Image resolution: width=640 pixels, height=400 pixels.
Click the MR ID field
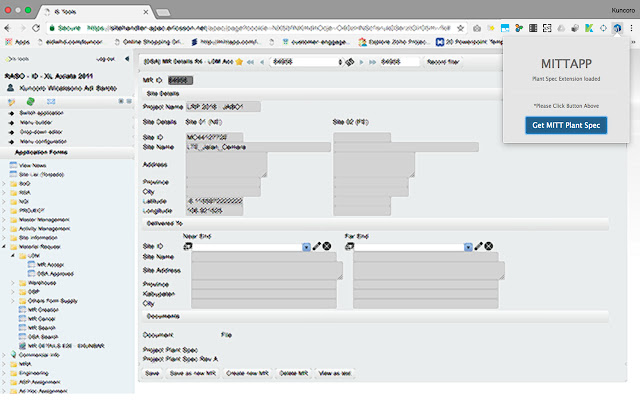(180, 80)
